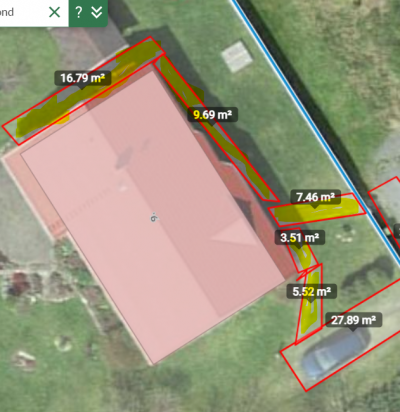The width and height of the screenshot is (400, 412).
Task: Pick the 5.52 m² measurement label
Action: [312, 292]
